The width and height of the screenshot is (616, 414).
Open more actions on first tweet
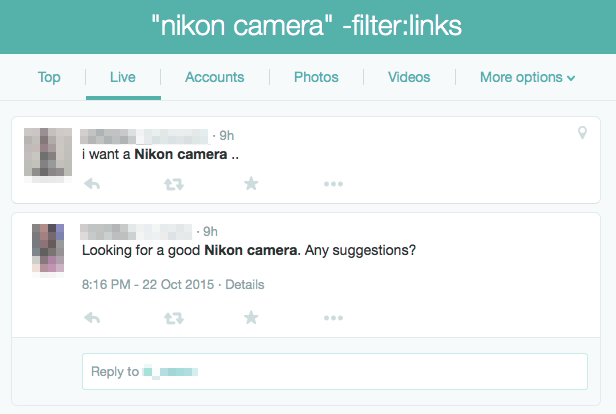(x=333, y=184)
